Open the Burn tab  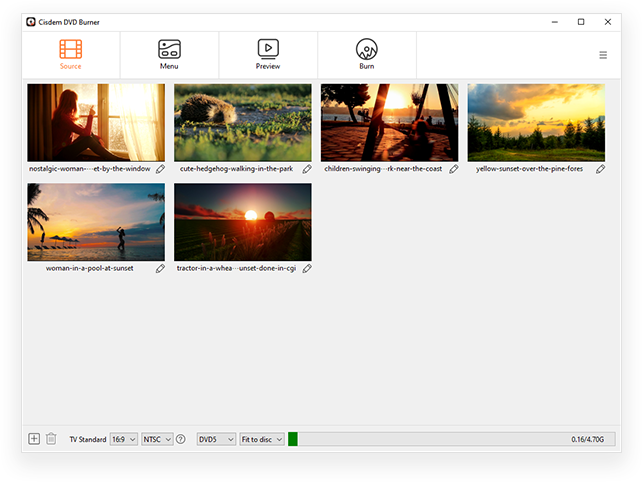[x=367, y=55]
